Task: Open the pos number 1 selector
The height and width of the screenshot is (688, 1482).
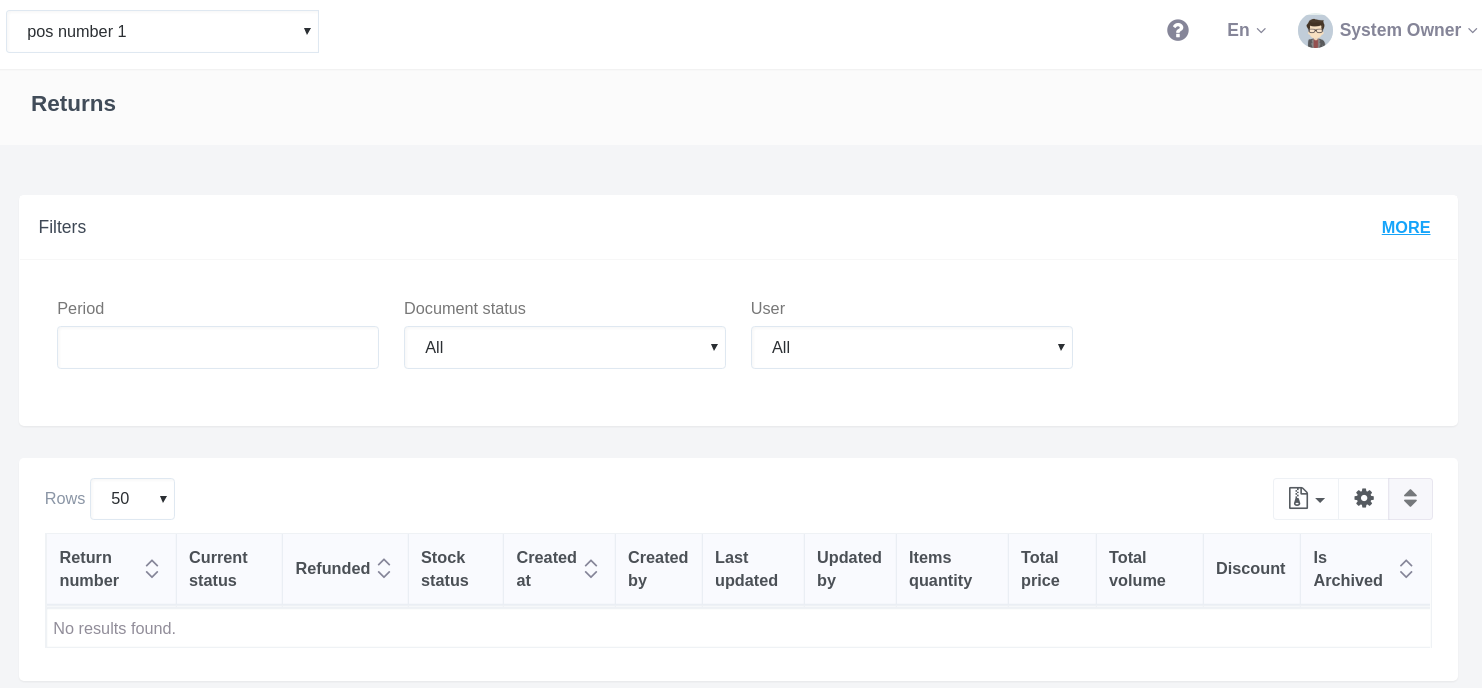Action: click(x=162, y=32)
